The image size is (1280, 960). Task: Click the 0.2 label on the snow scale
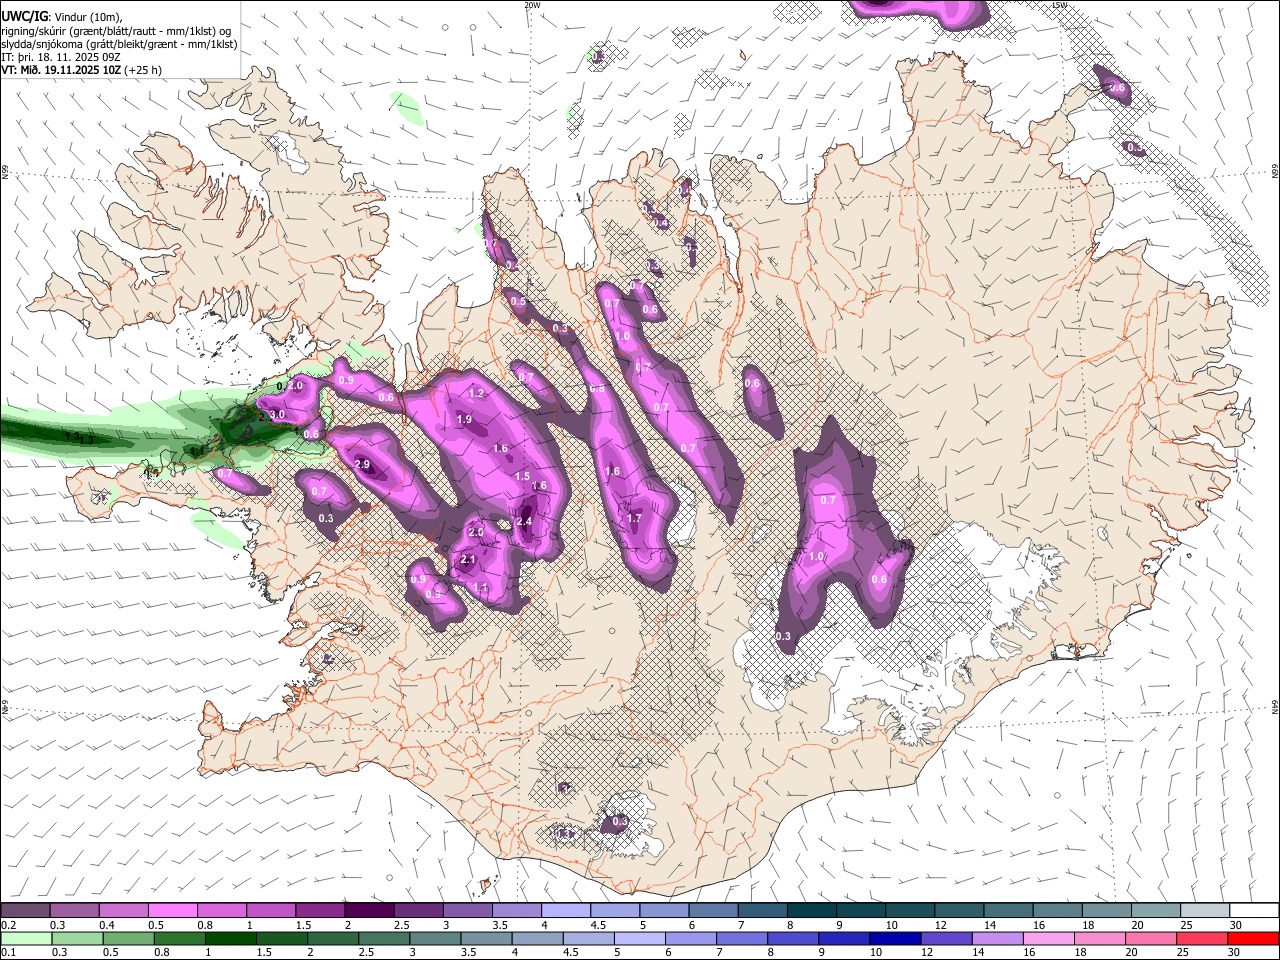coord(9,925)
